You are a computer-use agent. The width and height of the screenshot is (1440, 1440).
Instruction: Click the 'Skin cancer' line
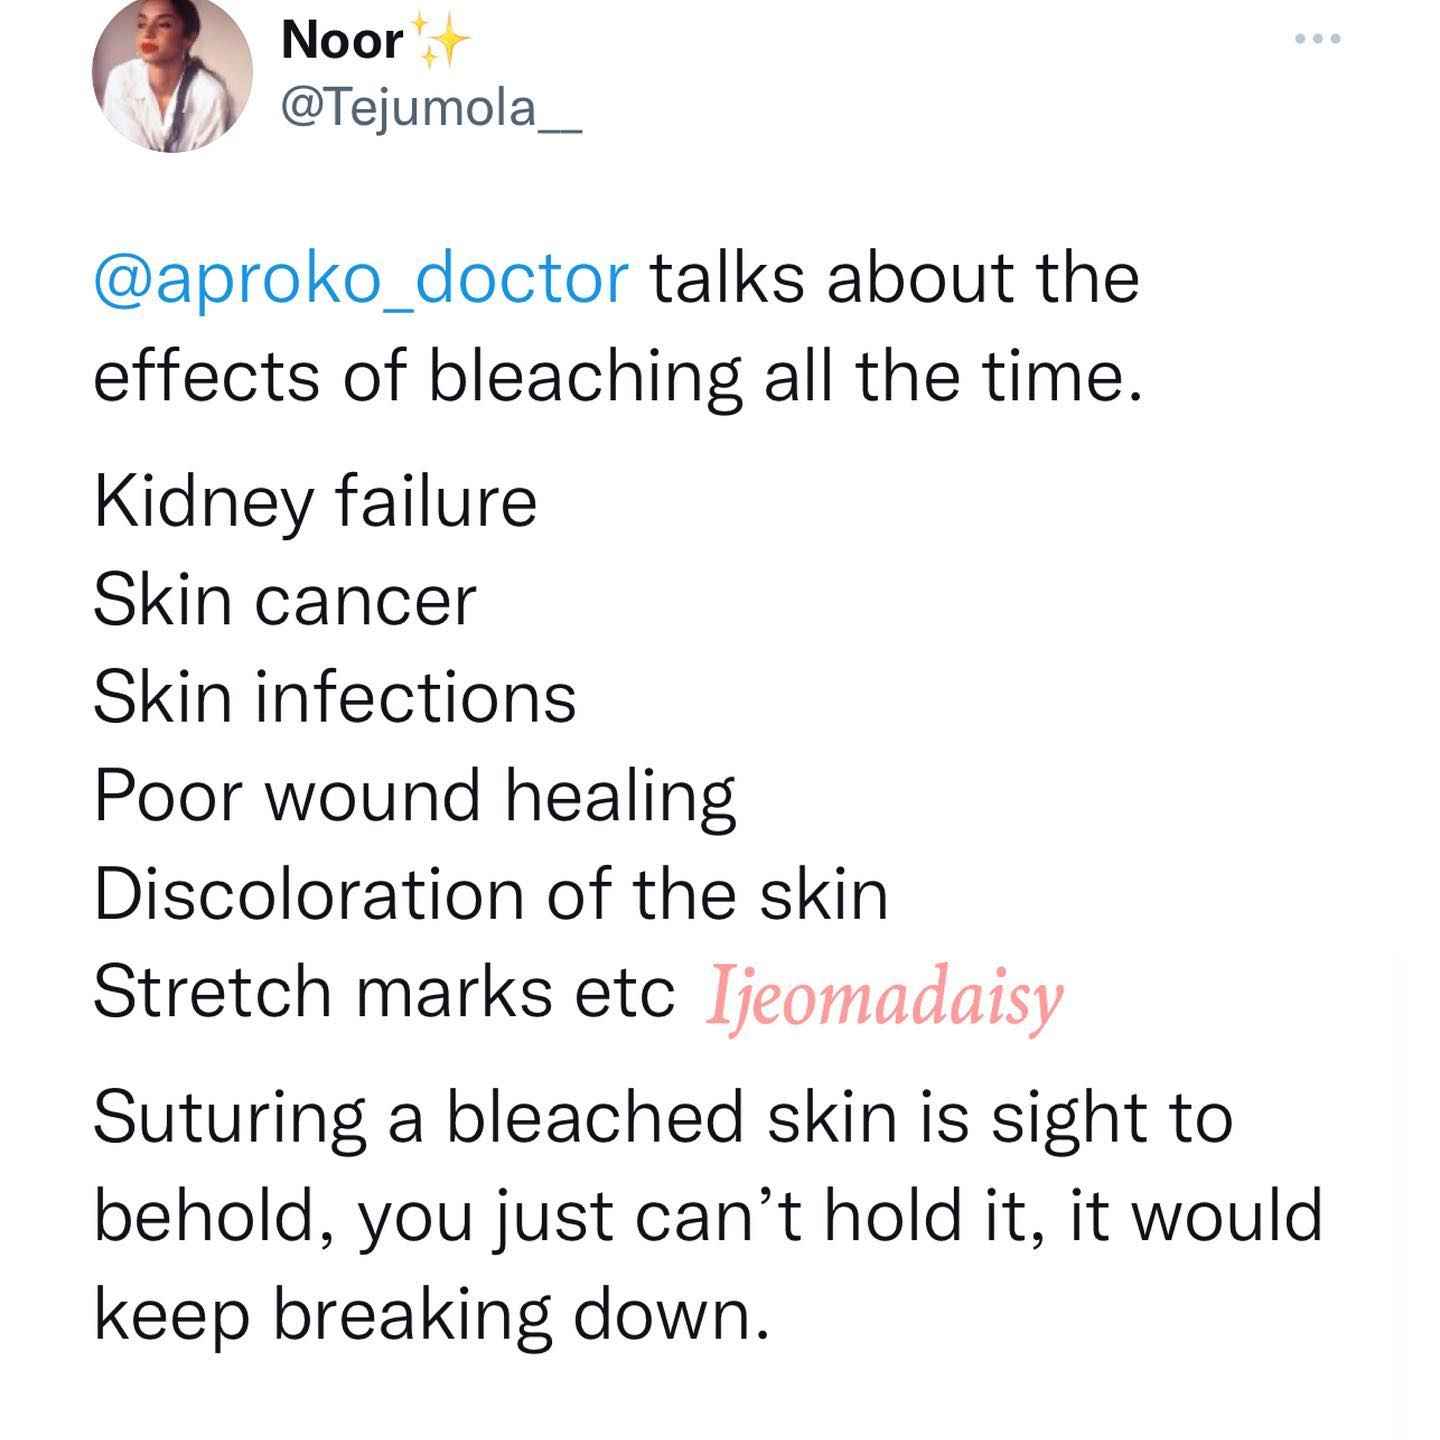click(285, 601)
